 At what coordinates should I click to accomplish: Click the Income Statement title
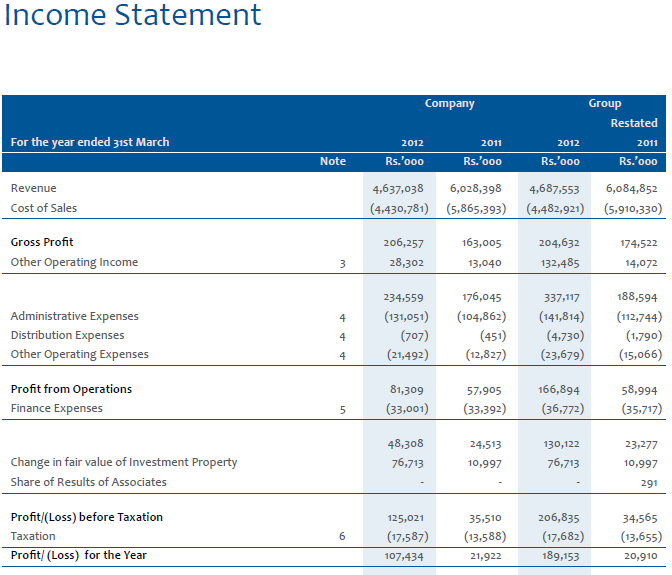[x=133, y=16]
